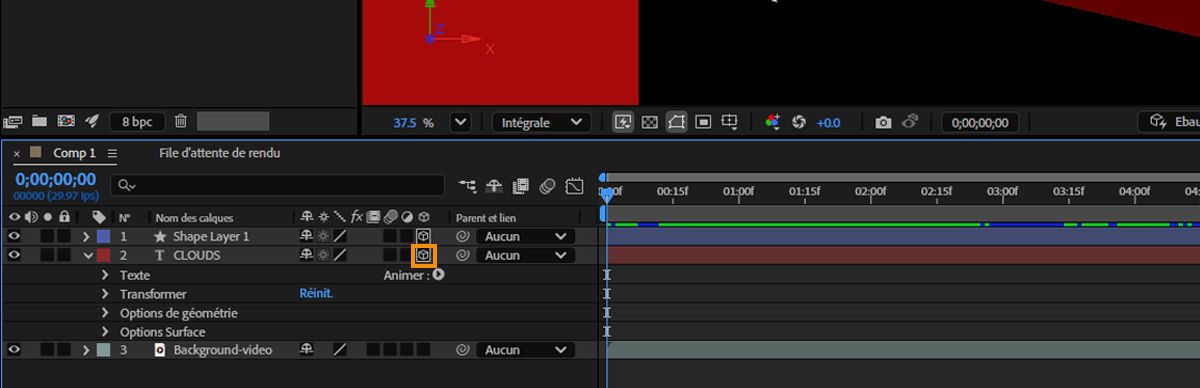
Task: Toggle 3D layer switch for Shape Layer 1
Action: click(x=424, y=237)
